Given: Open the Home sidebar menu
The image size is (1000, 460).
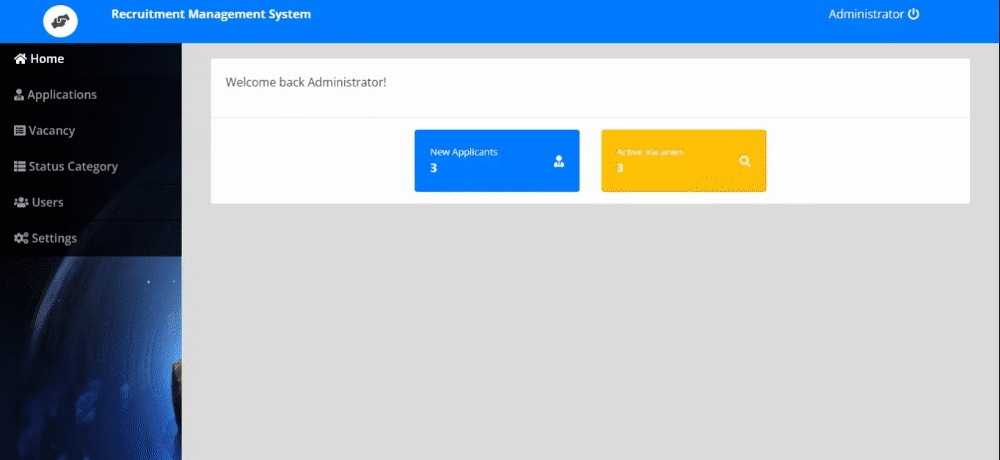Looking at the screenshot, I should click(x=91, y=59).
